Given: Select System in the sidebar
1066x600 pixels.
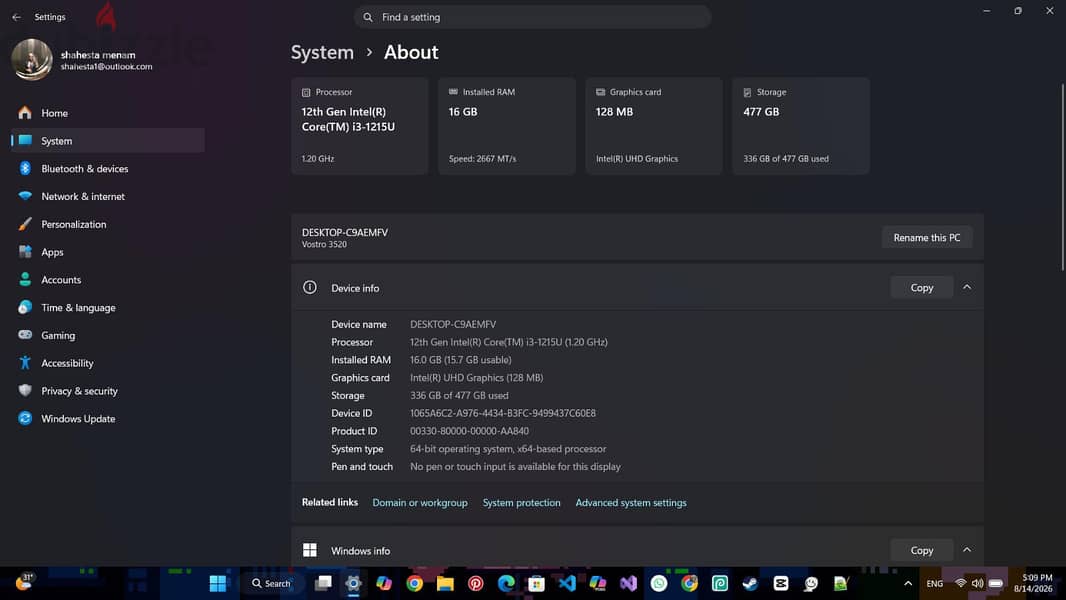Looking at the screenshot, I should click(x=107, y=141).
